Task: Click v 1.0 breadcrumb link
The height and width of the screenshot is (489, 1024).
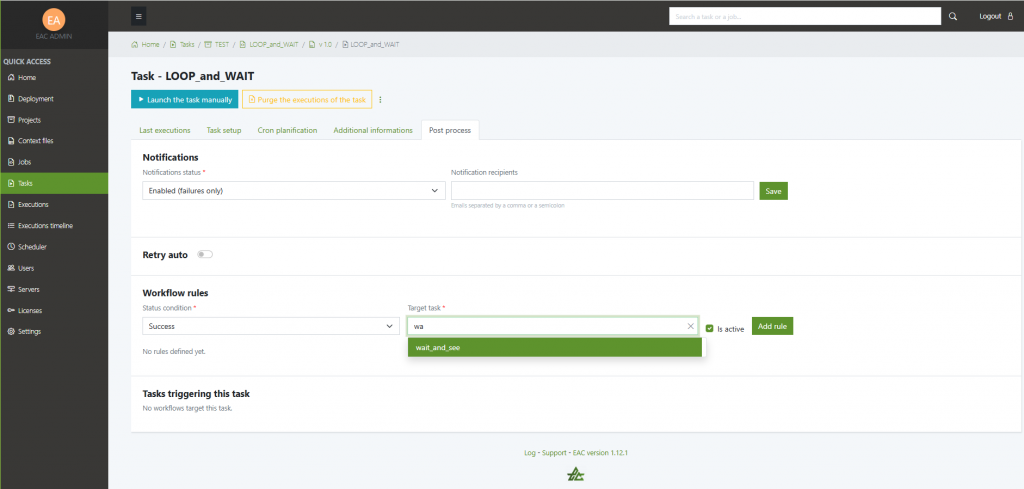Action: (321, 44)
